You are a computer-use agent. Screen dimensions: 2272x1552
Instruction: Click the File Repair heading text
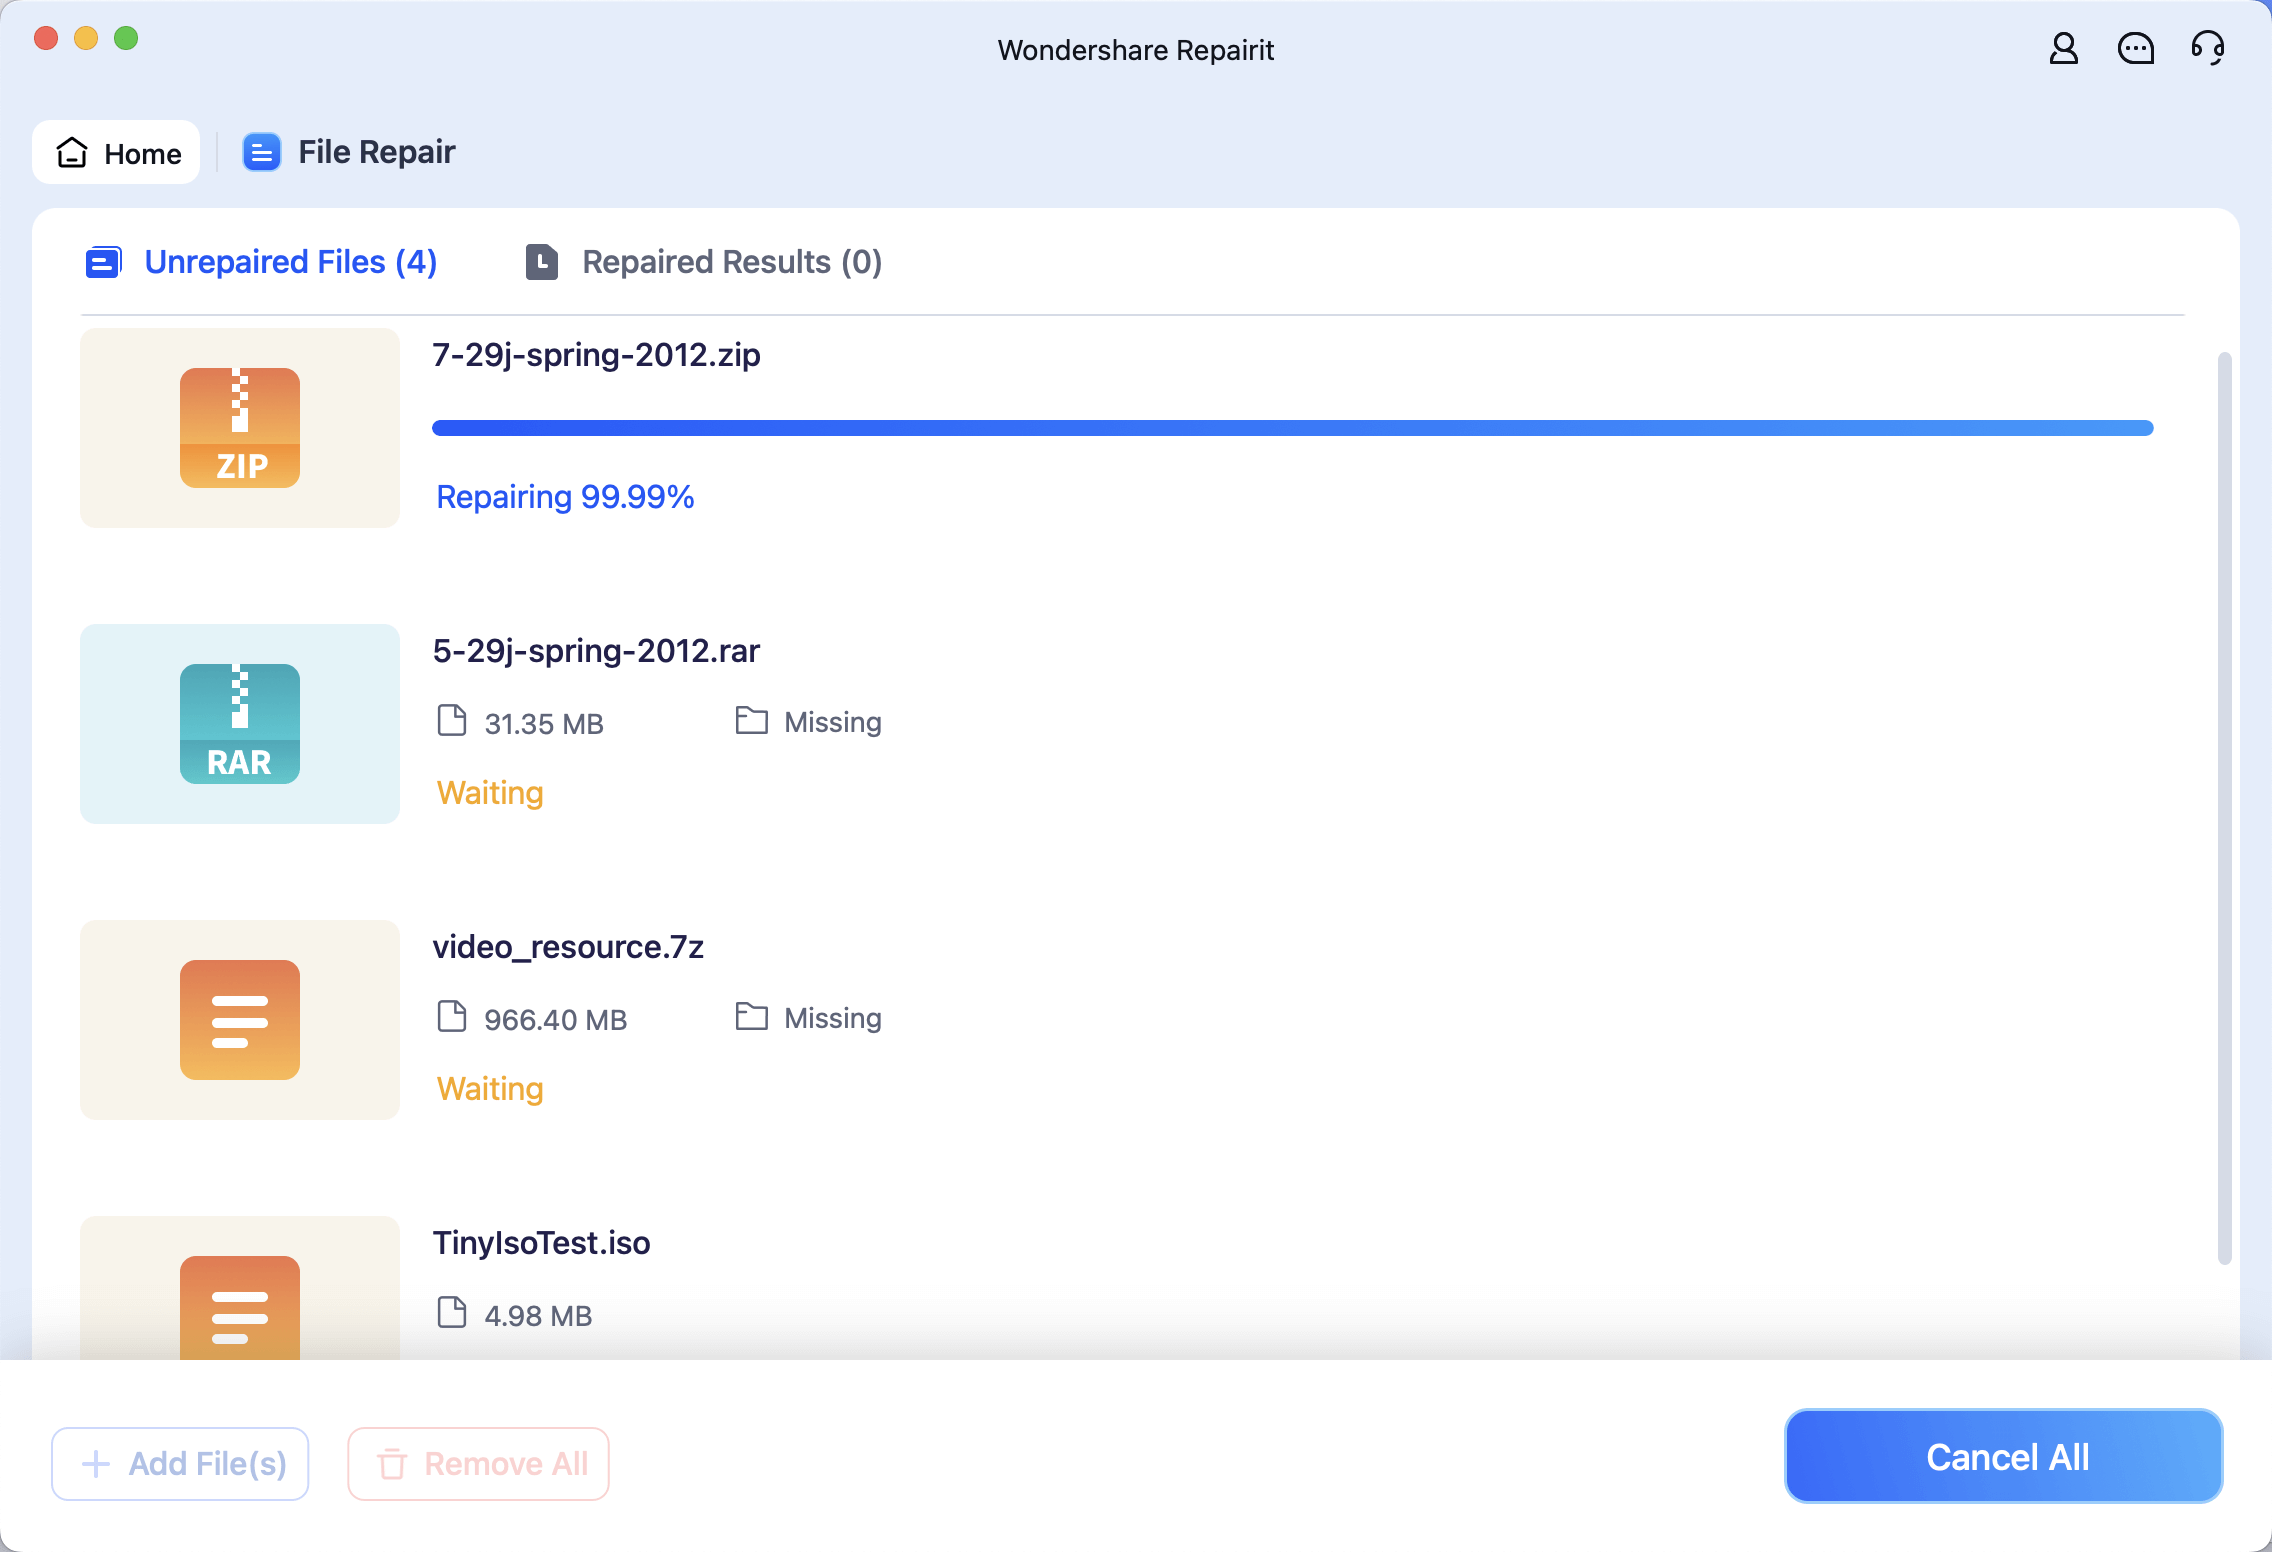[x=377, y=152]
